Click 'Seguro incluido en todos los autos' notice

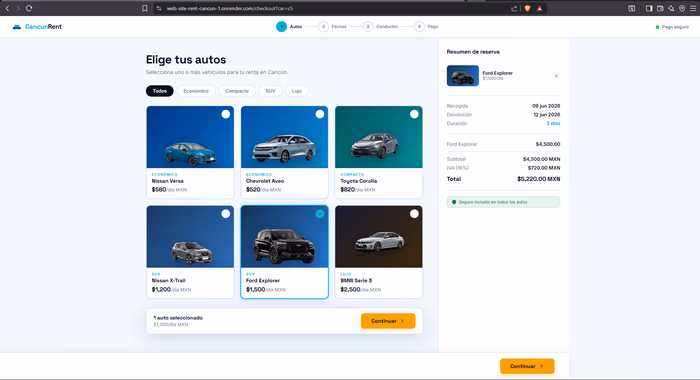[x=503, y=202]
